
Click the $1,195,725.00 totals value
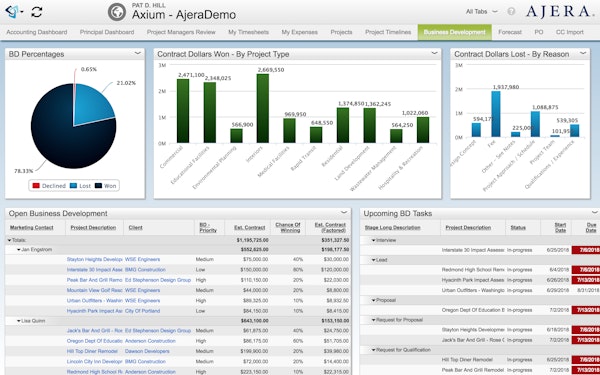(x=252, y=240)
